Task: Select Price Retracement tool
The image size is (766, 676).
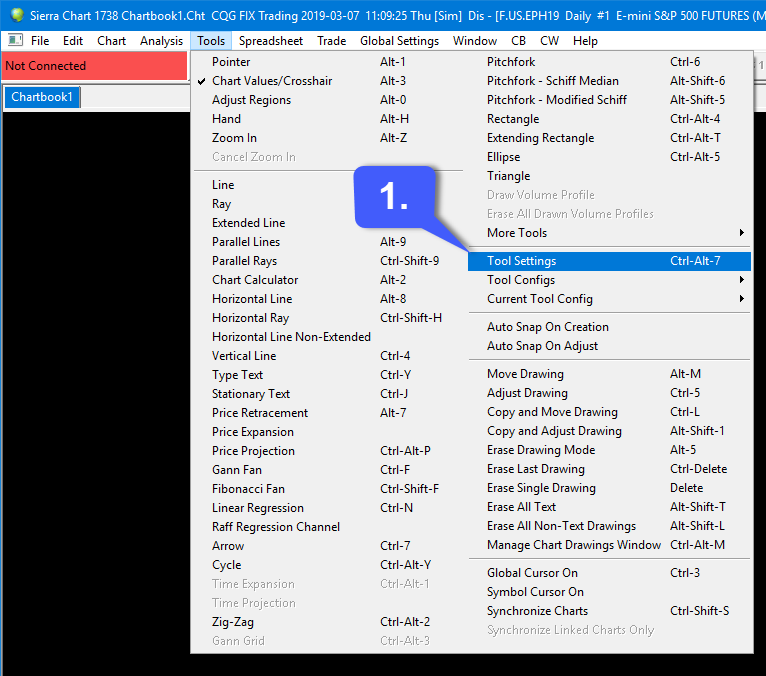Action: (326, 413)
